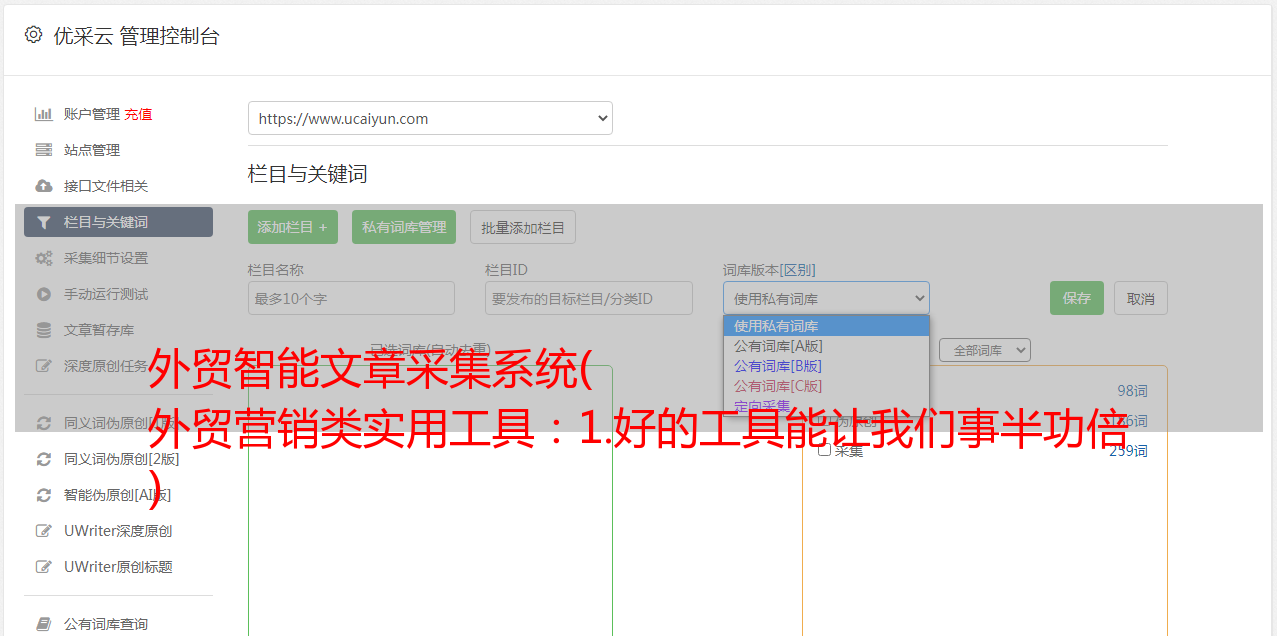The width and height of the screenshot is (1277, 636).
Task: Click the 批量添加栏目 button
Action: pyautogui.click(x=523, y=227)
